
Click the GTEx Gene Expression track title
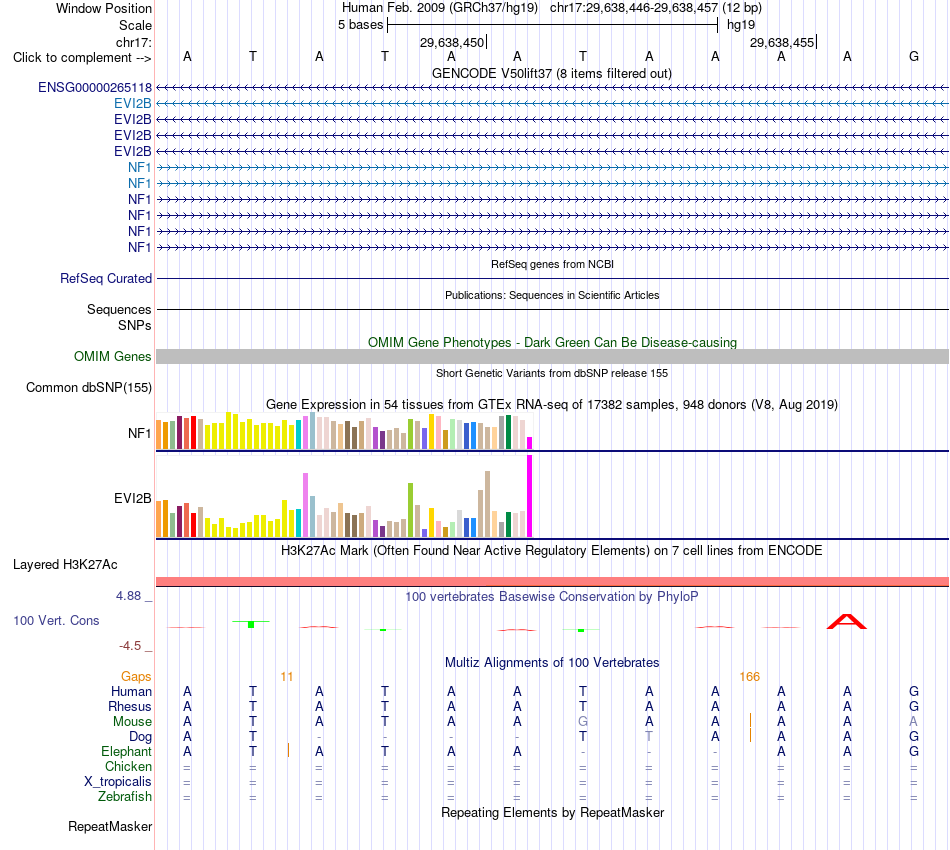[x=552, y=404]
